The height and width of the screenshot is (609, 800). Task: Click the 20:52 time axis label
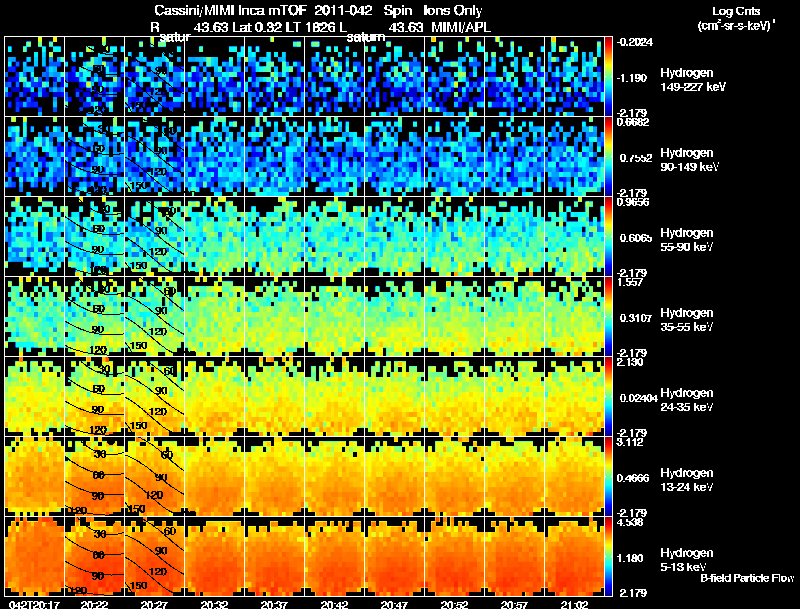454,604
